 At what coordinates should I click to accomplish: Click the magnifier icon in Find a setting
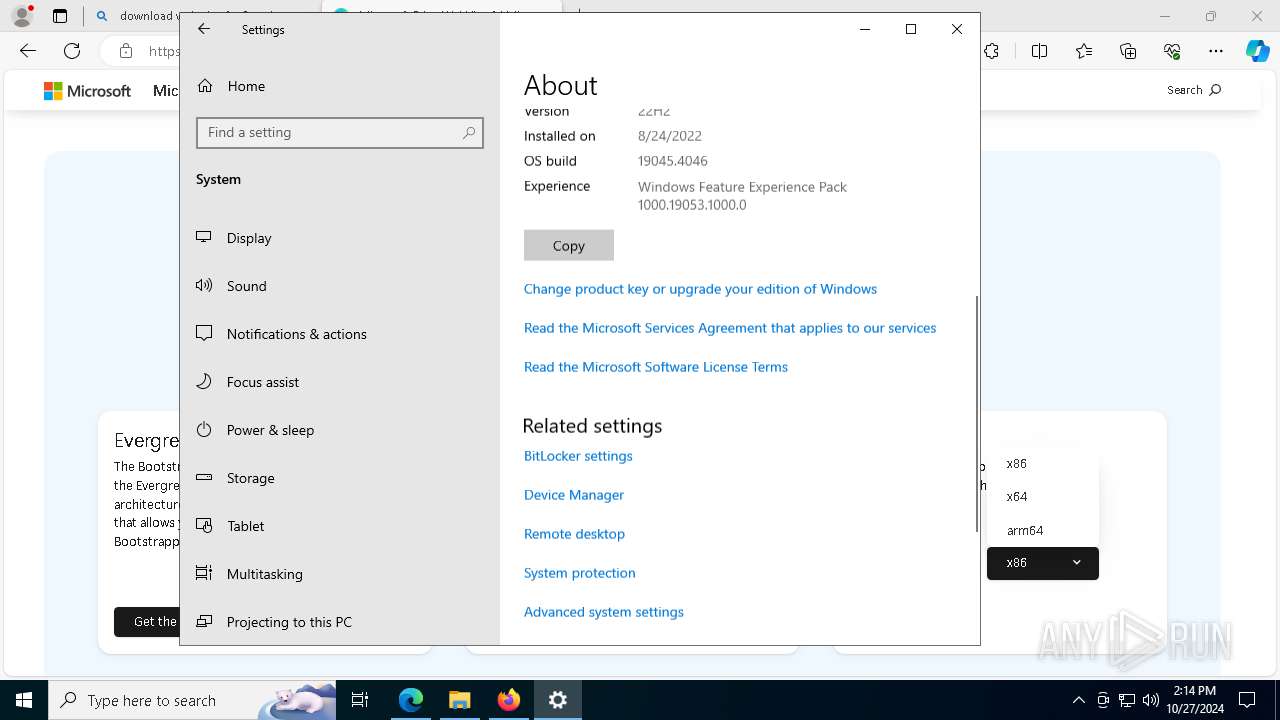468,132
